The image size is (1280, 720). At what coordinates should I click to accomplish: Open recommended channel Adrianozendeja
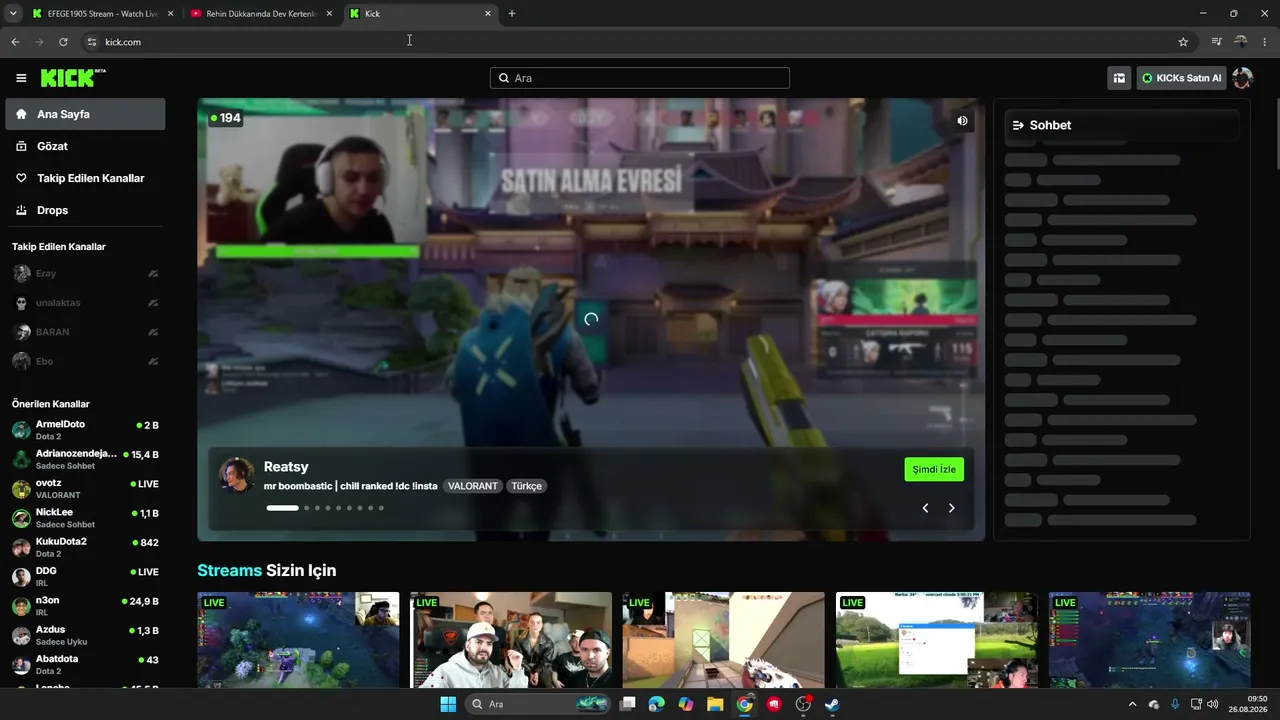[85, 459]
